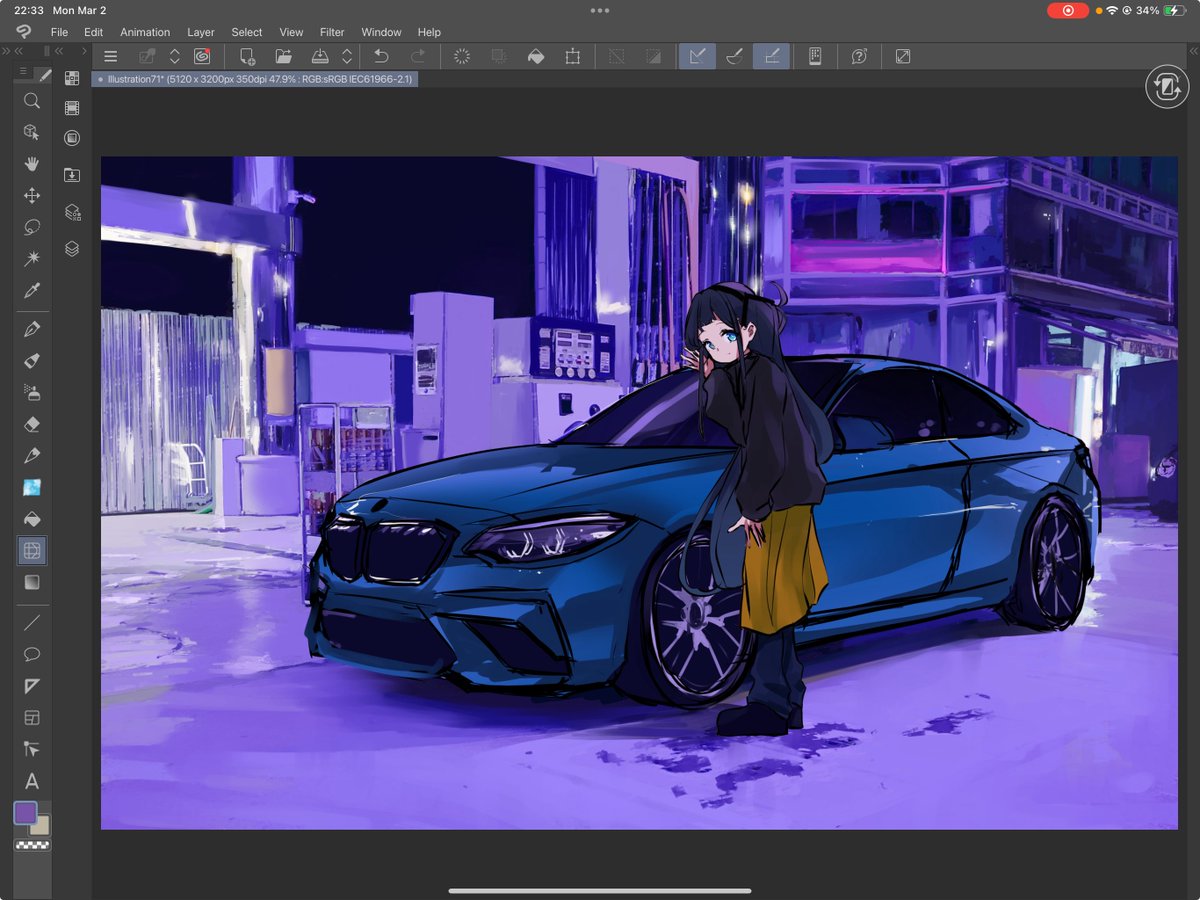
Task: Open Clip Studio launcher from command bar
Action: [x=202, y=57]
